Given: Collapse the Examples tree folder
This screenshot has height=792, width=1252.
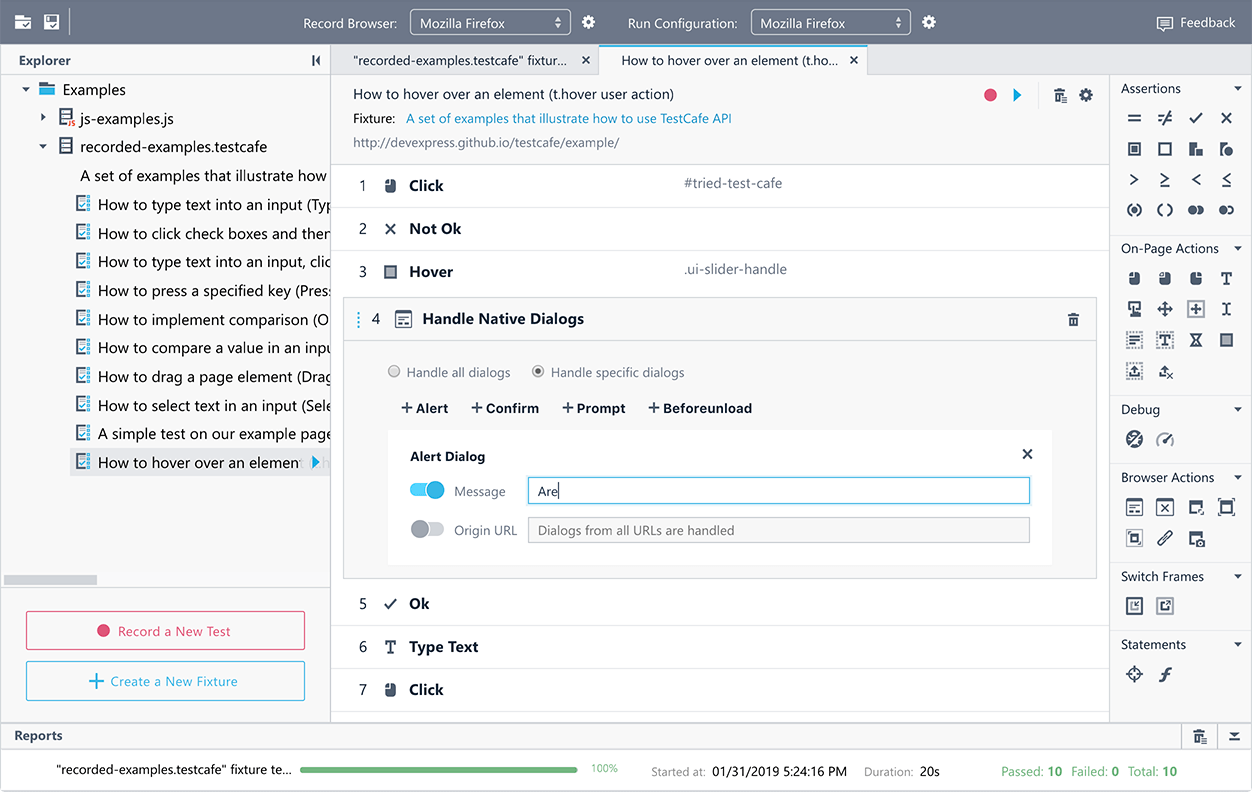Looking at the screenshot, I should pyautogui.click(x=26, y=90).
